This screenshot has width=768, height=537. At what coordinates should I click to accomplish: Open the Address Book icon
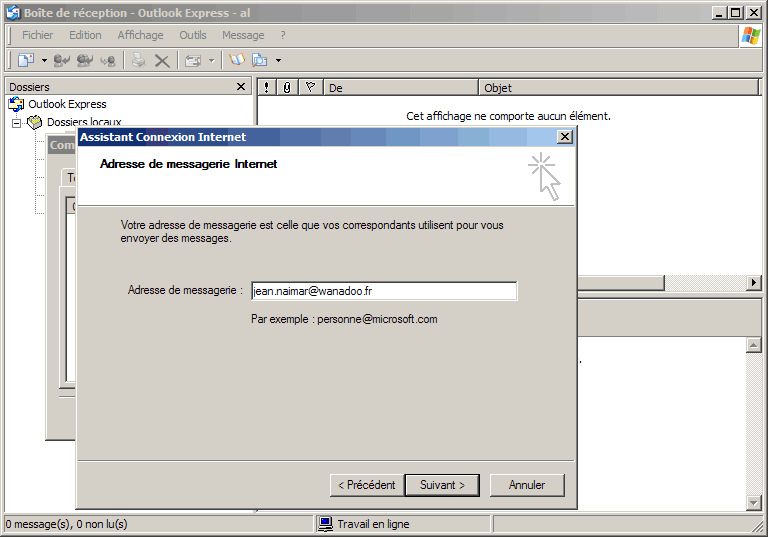(x=237, y=61)
